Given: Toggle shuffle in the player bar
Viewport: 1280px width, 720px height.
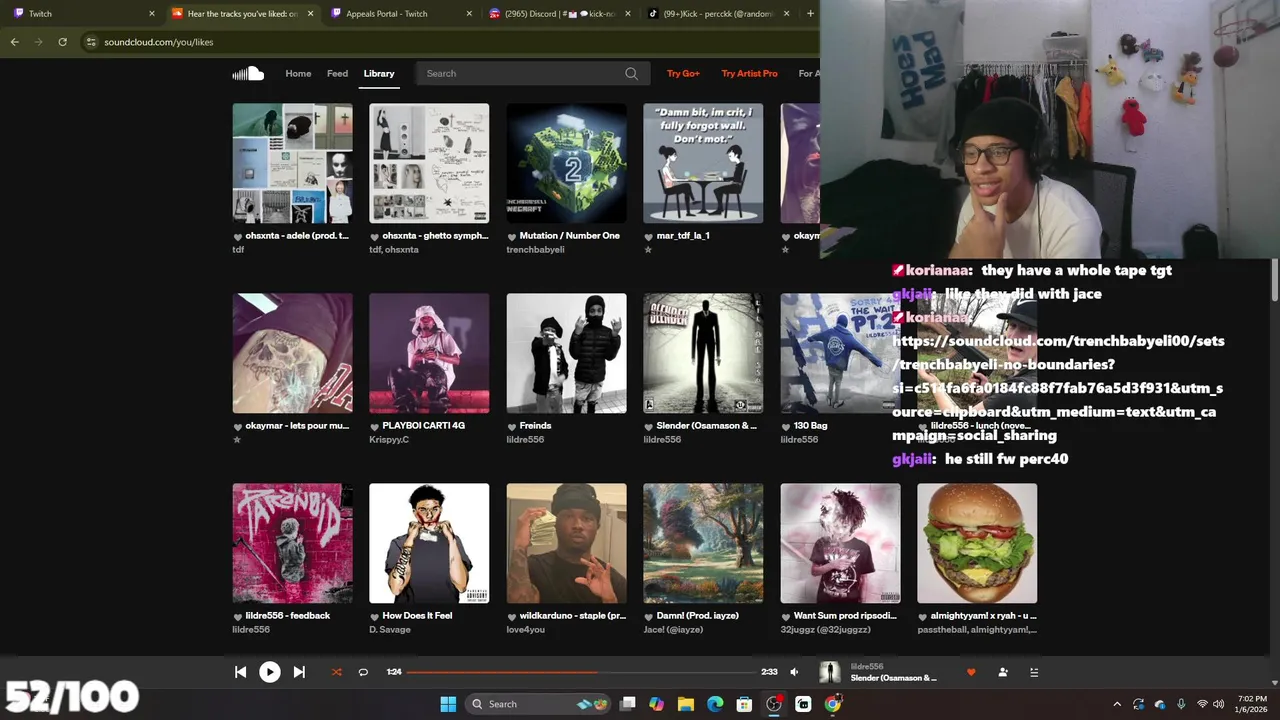Looking at the screenshot, I should tap(336, 672).
